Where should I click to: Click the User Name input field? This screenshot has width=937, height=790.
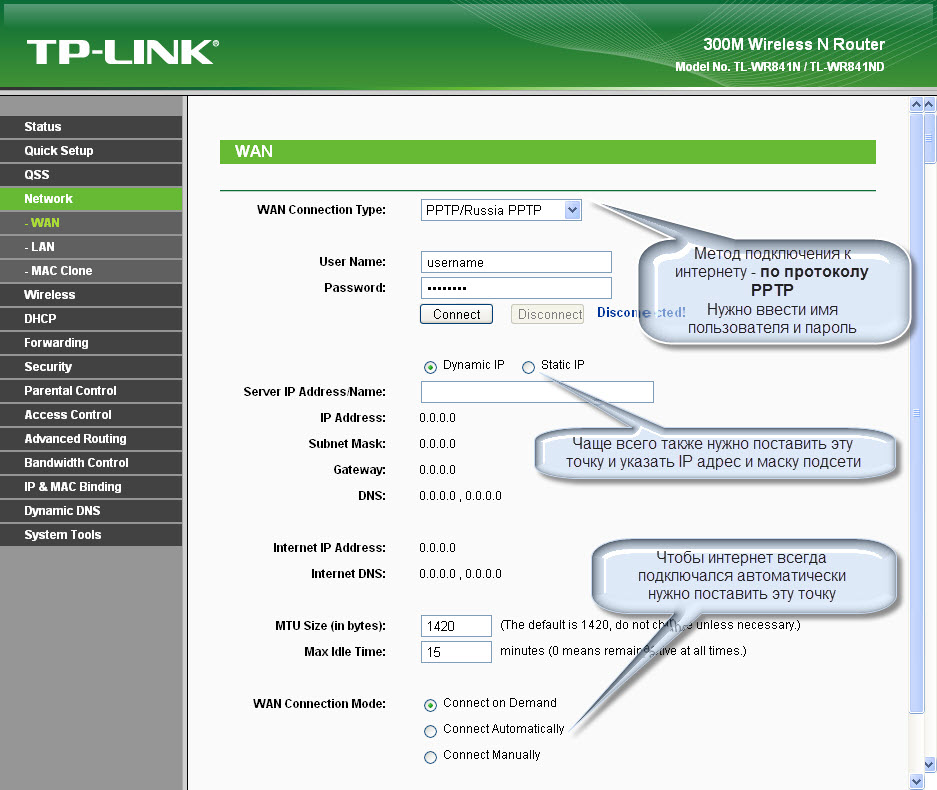516,262
